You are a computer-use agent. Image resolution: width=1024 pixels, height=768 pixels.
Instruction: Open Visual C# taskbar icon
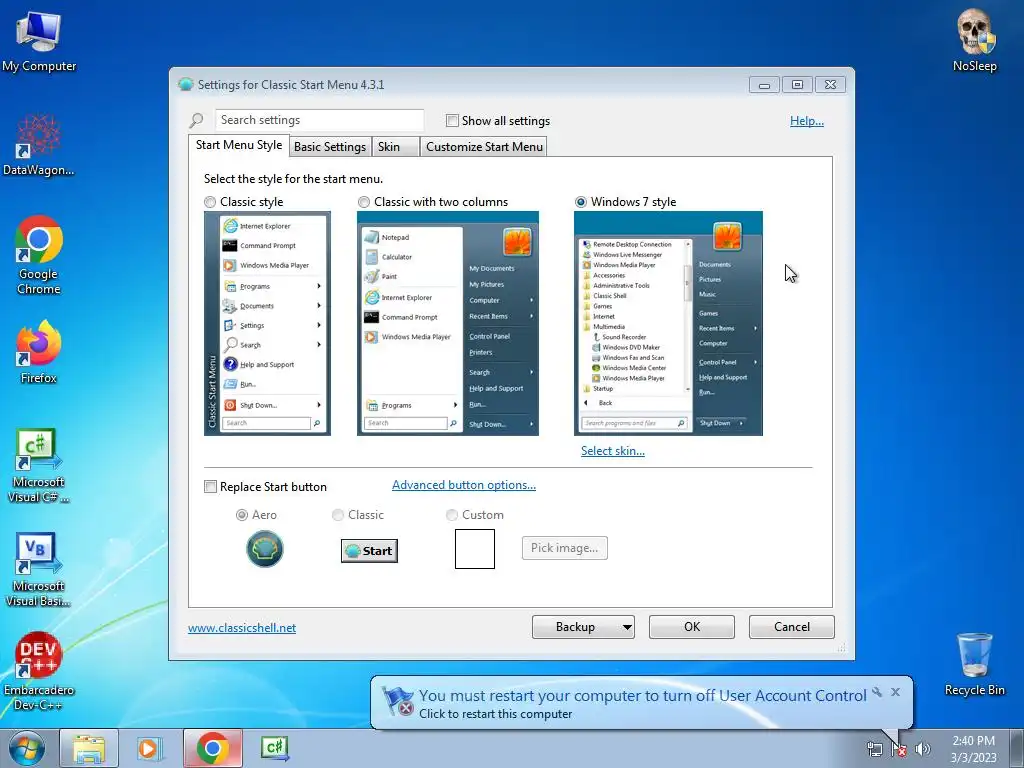click(274, 748)
